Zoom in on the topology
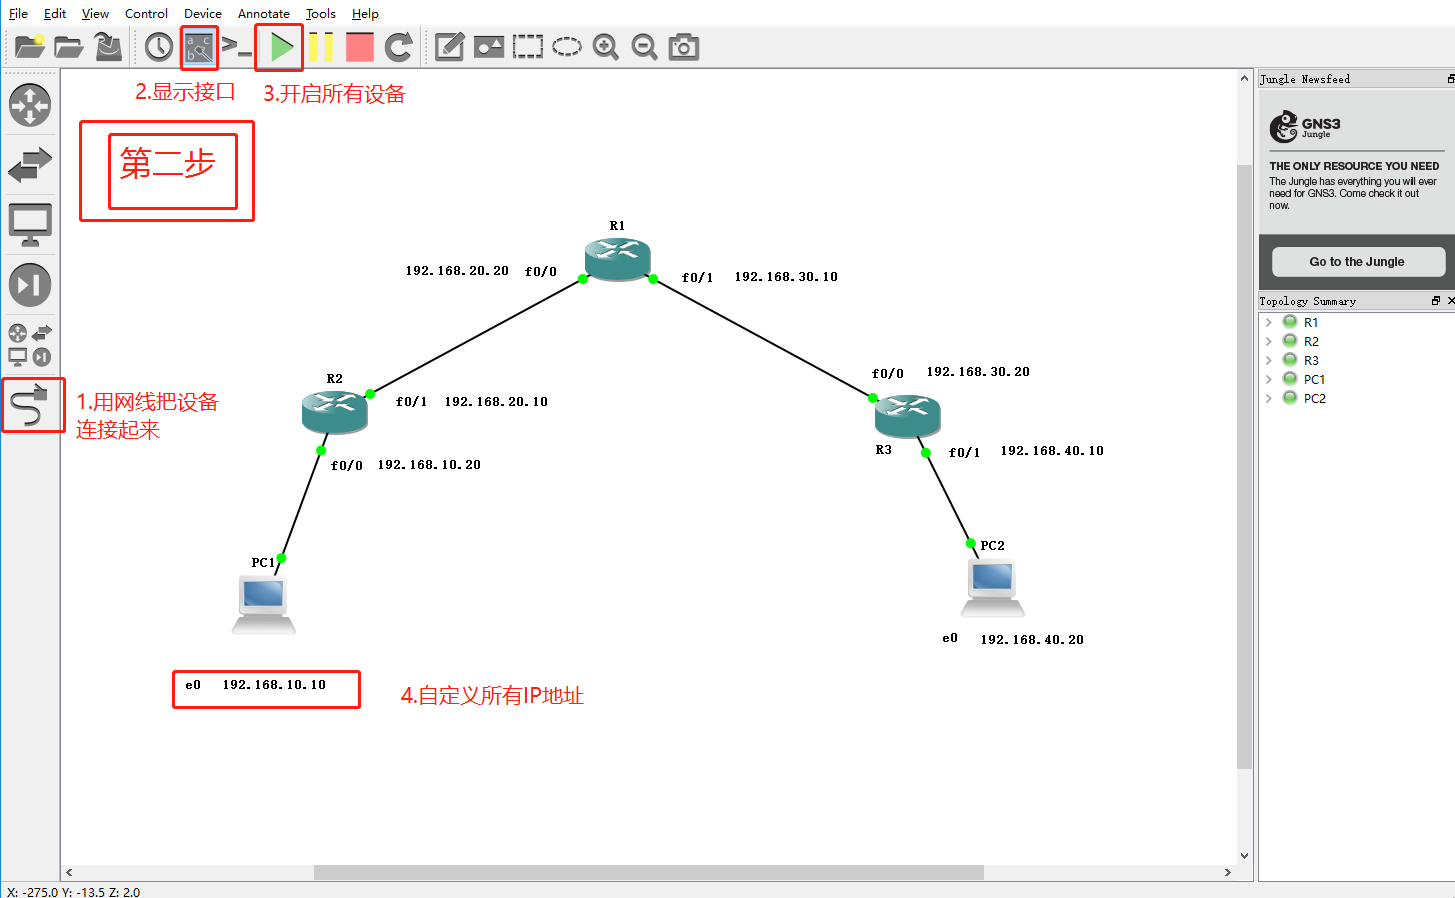 606,46
